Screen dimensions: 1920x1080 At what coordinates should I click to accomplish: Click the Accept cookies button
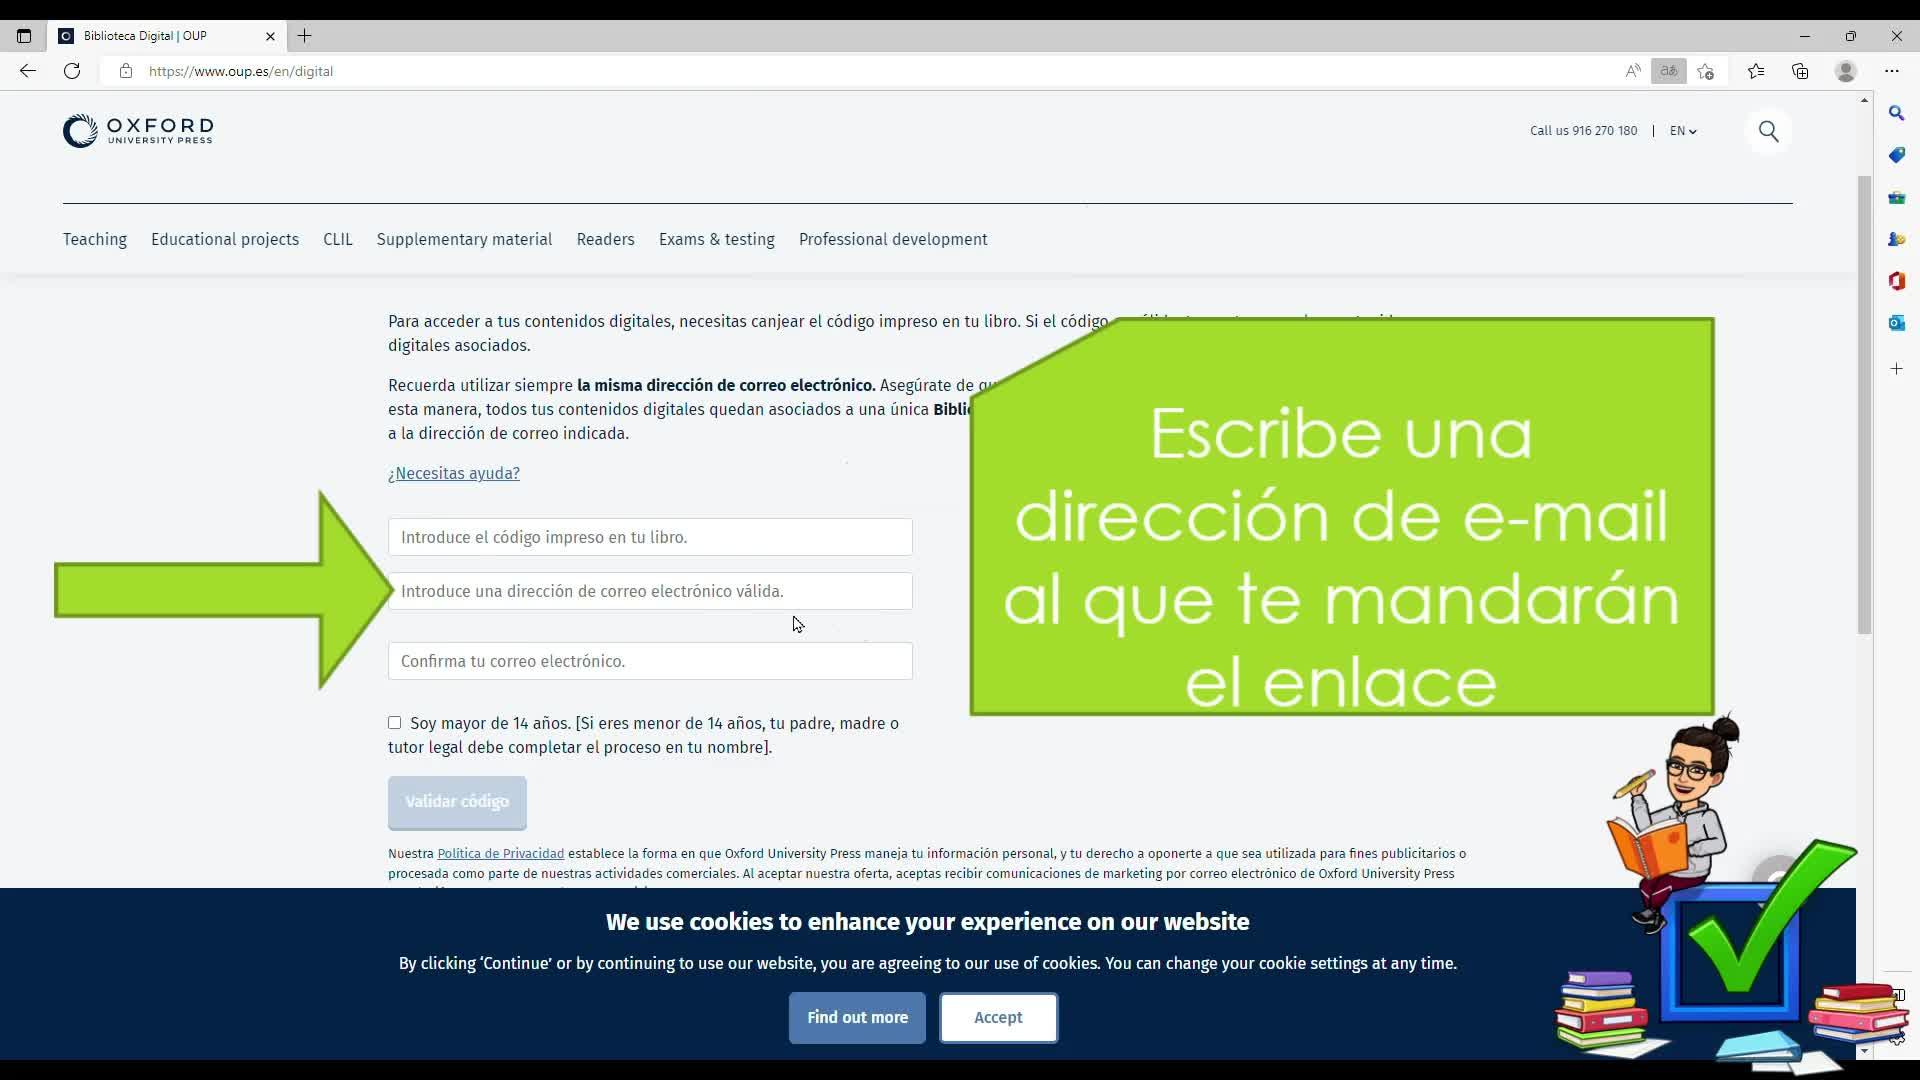pyautogui.click(x=998, y=1018)
